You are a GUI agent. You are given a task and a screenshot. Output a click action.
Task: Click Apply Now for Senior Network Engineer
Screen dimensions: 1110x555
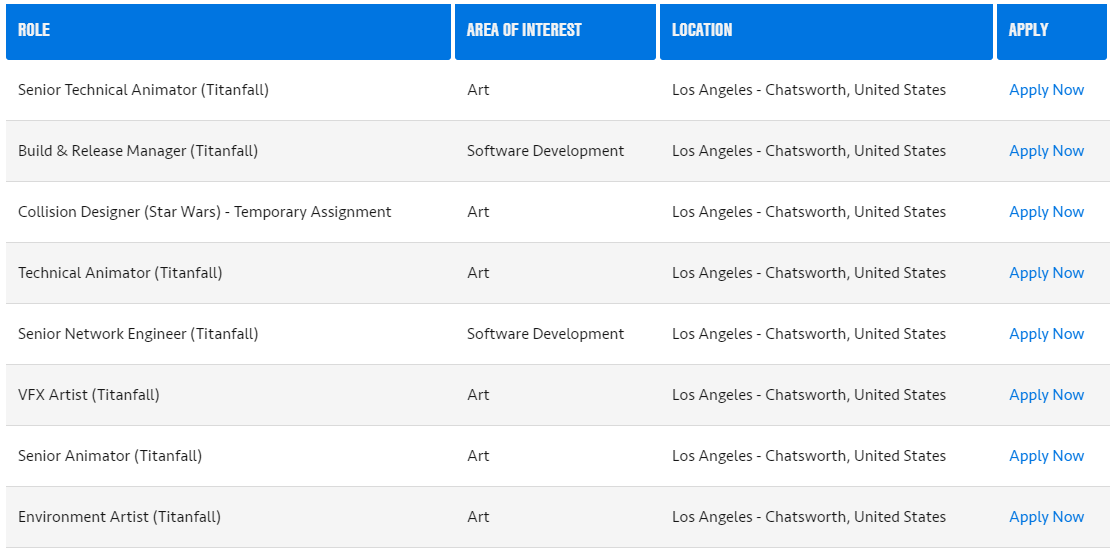1046,334
